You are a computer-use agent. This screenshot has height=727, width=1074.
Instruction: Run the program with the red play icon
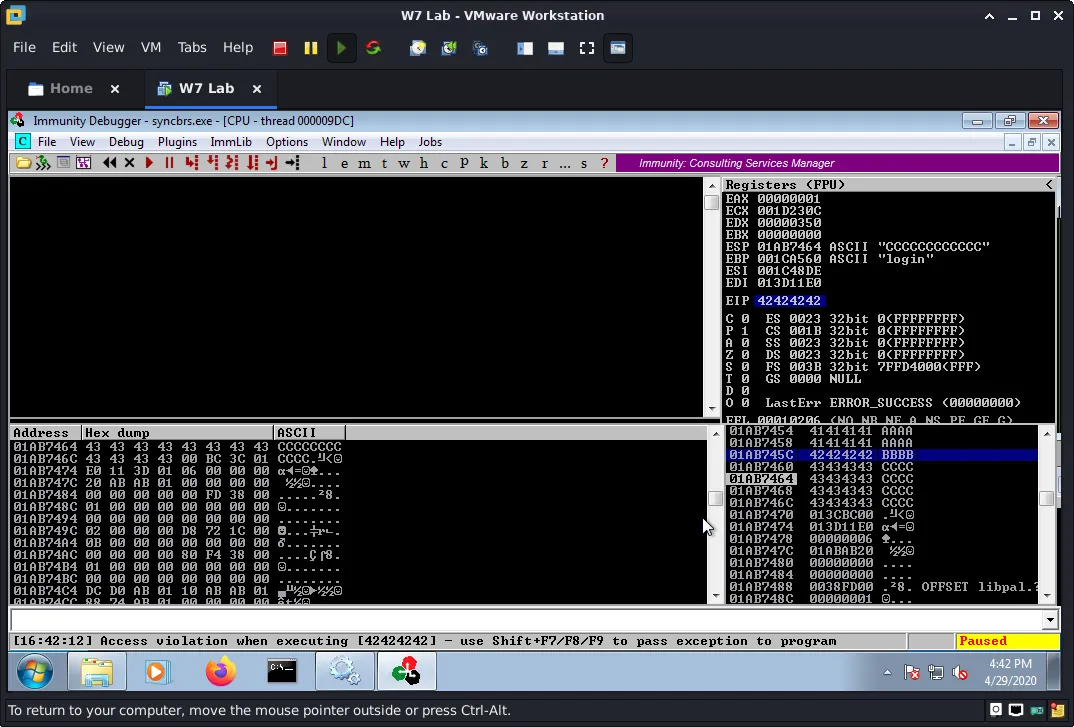(149, 163)
